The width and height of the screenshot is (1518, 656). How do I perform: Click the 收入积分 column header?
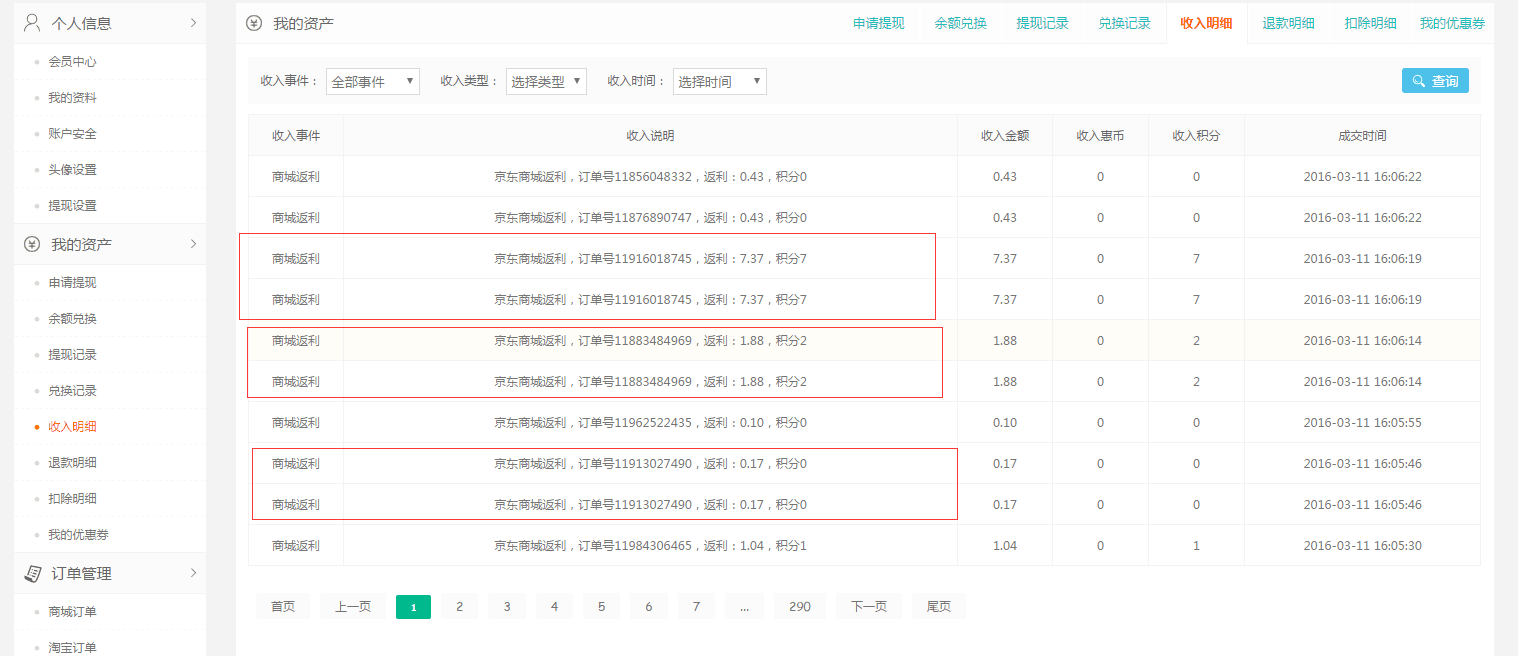pyautogui.click(x=1196, y=135)
